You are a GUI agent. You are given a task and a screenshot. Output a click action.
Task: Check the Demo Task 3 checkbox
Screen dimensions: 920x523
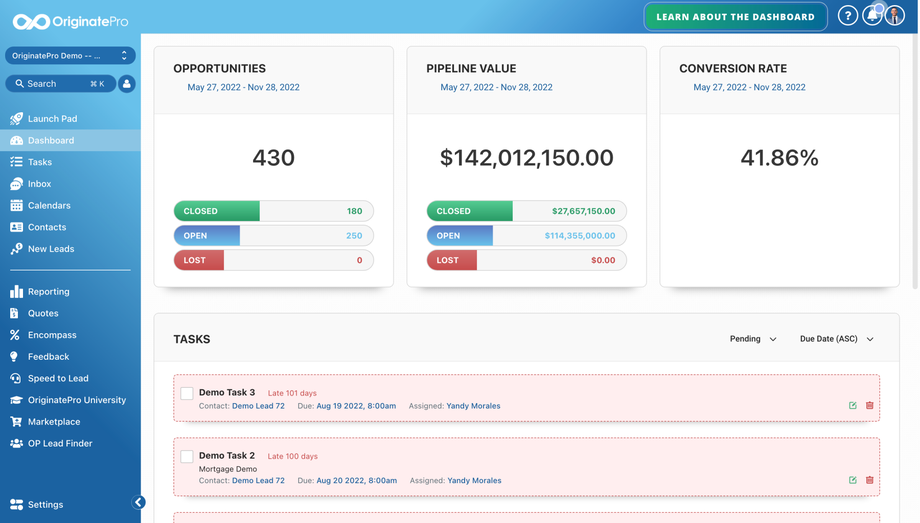coord(187,393)
